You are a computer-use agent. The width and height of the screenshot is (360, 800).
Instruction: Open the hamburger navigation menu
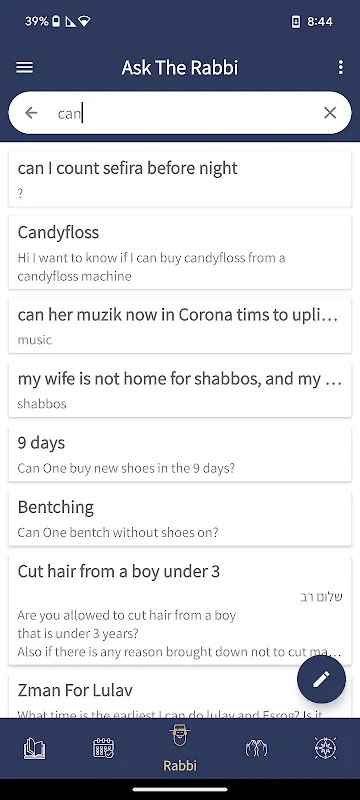pos(24,67)
